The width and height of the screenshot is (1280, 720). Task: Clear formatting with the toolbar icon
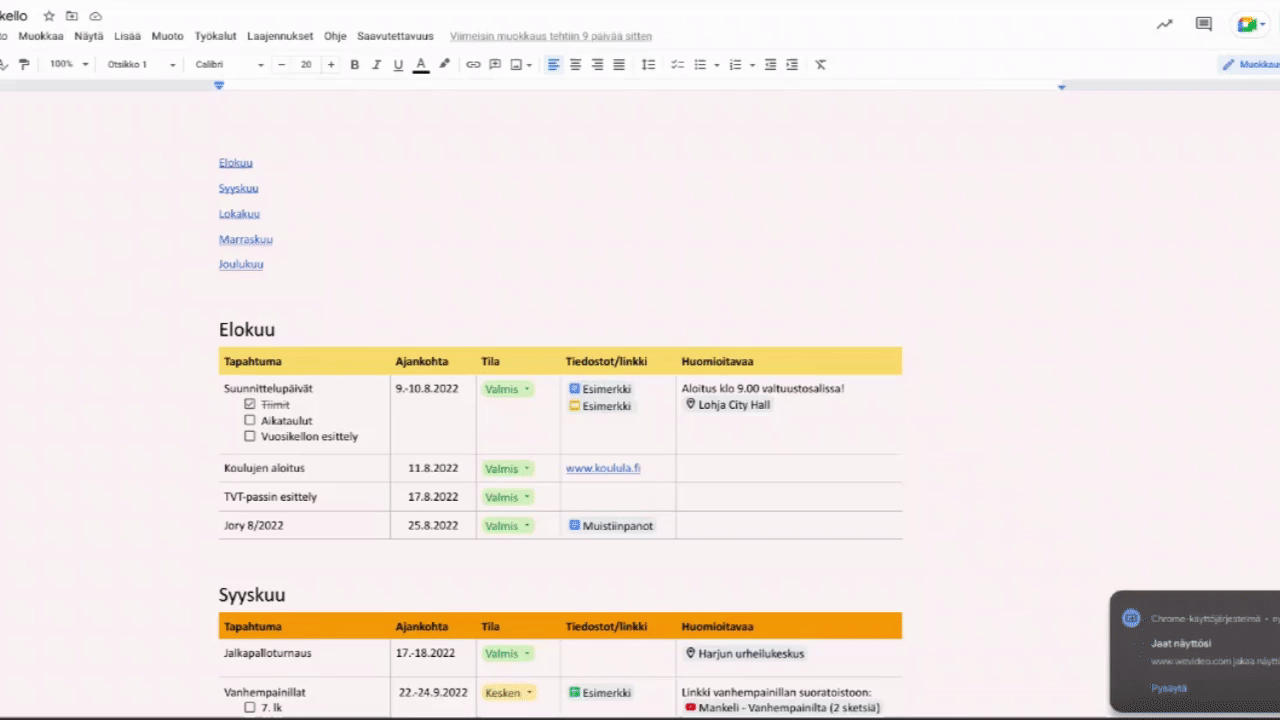tap(820, 65)
